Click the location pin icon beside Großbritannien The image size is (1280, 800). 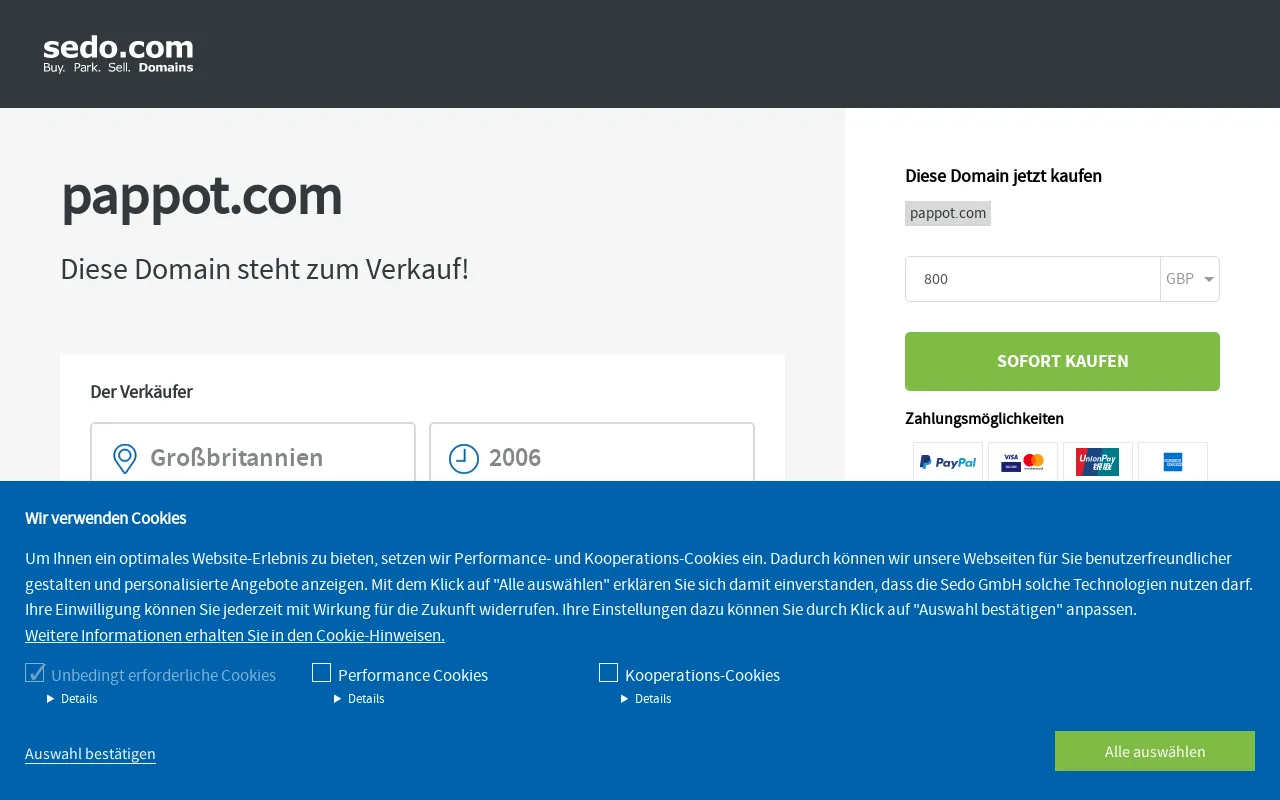point(124,459)
